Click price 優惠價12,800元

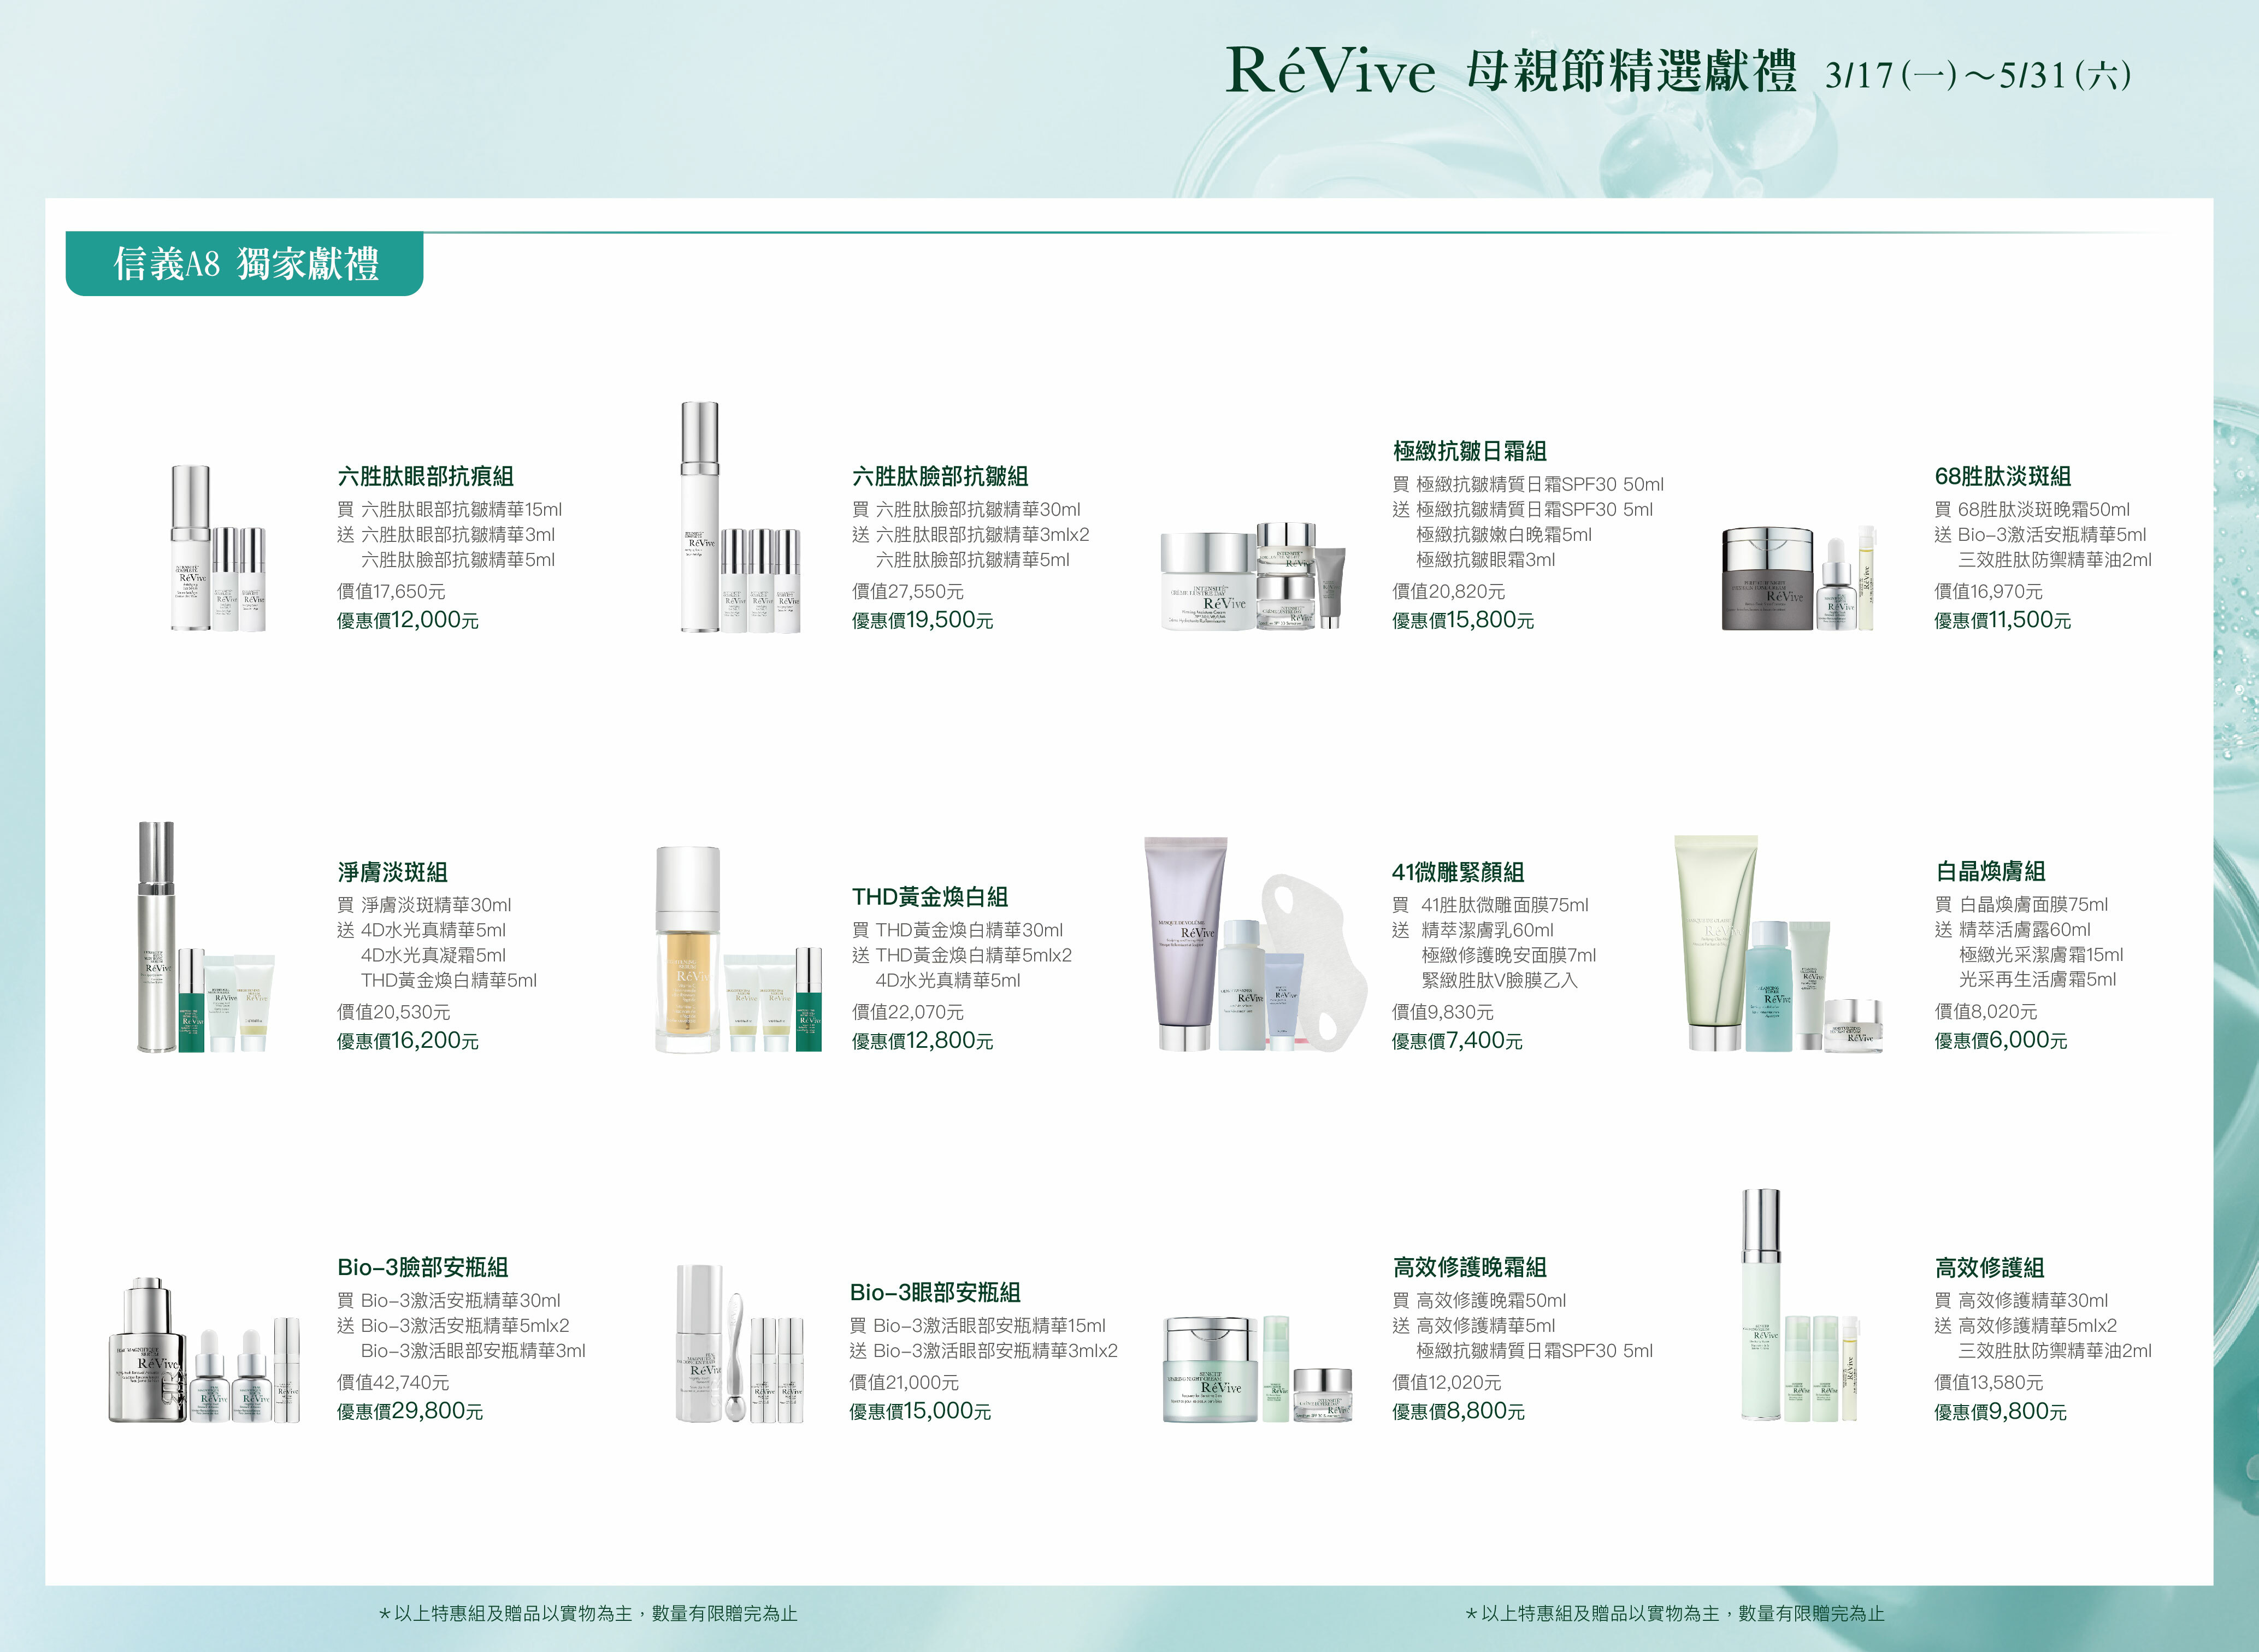pyautogui.click(x=922, y=1041)
